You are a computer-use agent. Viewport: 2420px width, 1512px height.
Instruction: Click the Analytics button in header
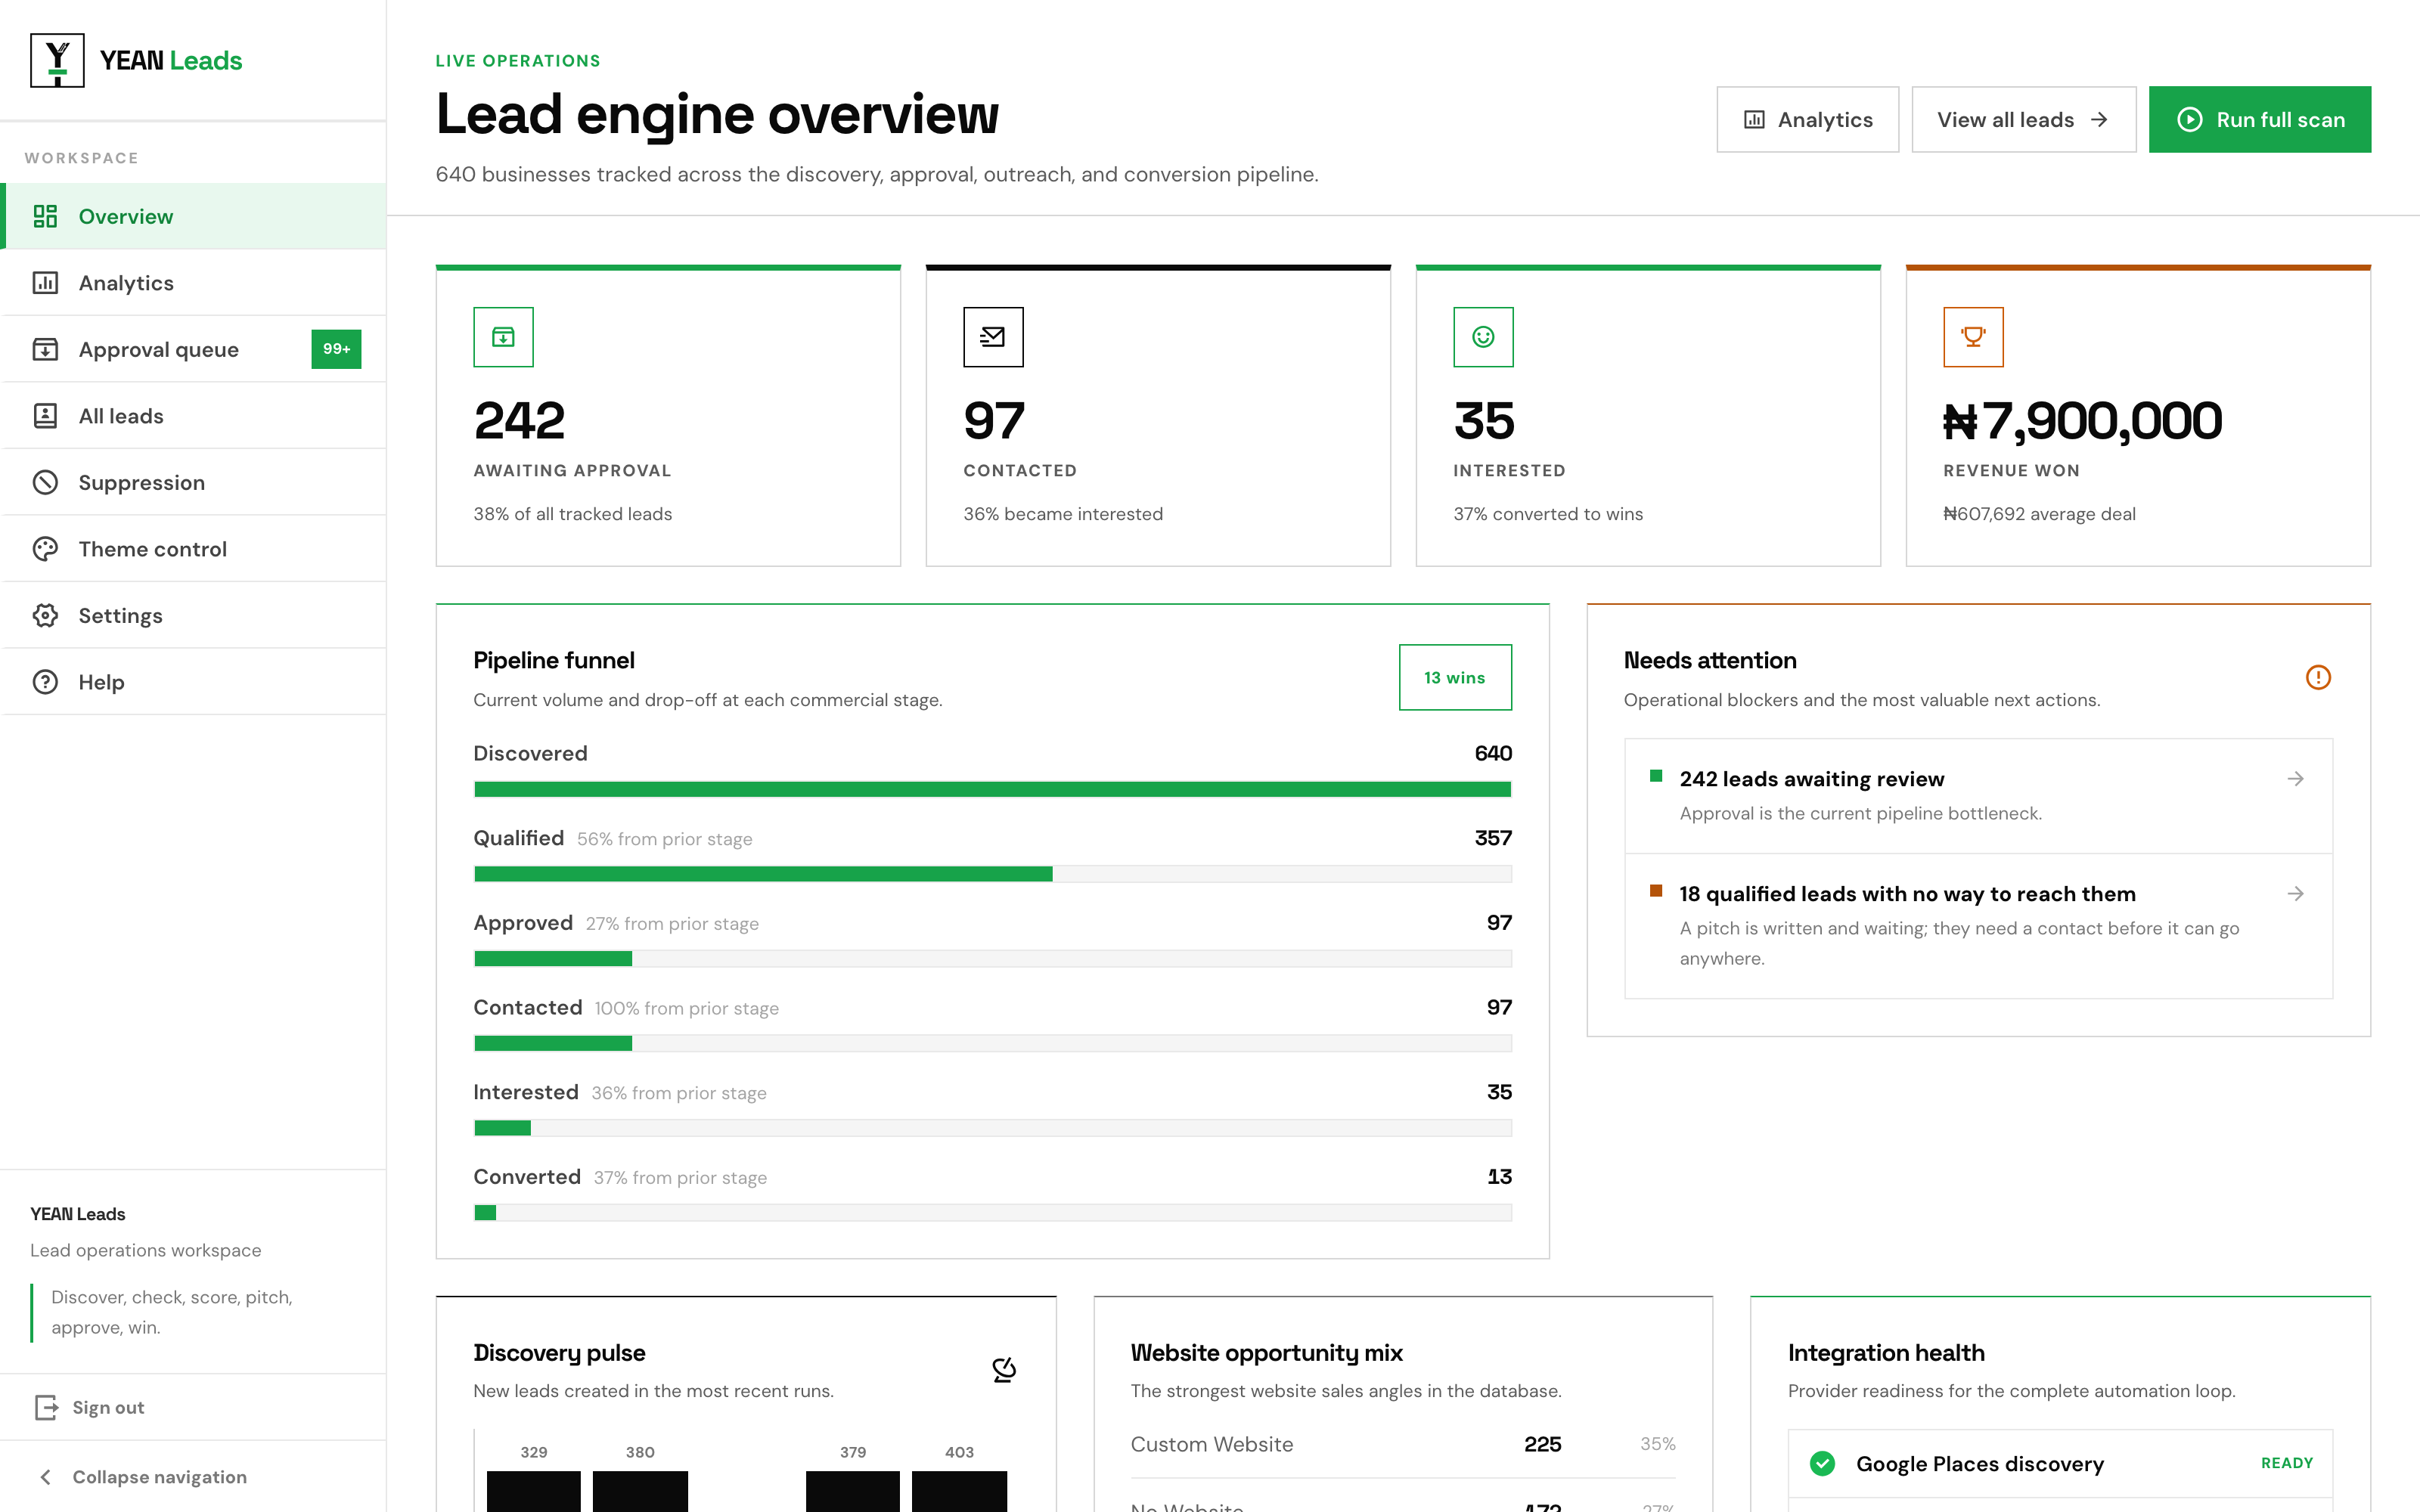click(x=1807, y=119)
